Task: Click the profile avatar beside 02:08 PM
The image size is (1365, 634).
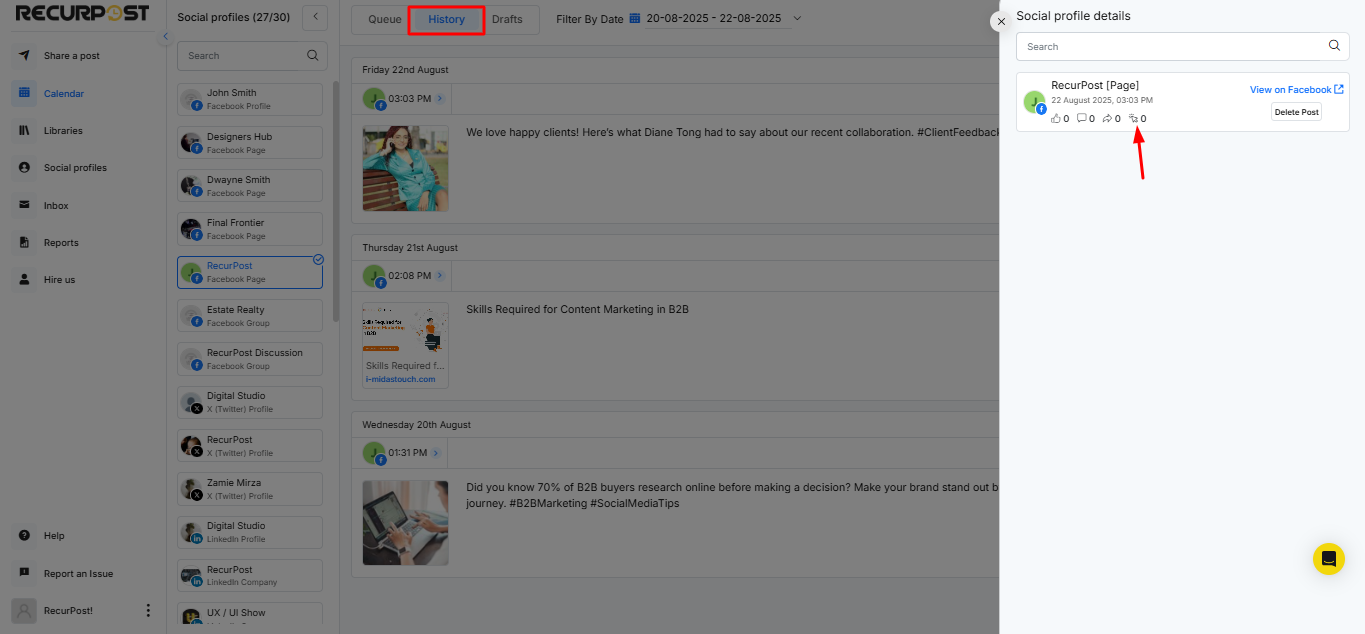Action: click(374, 276)
